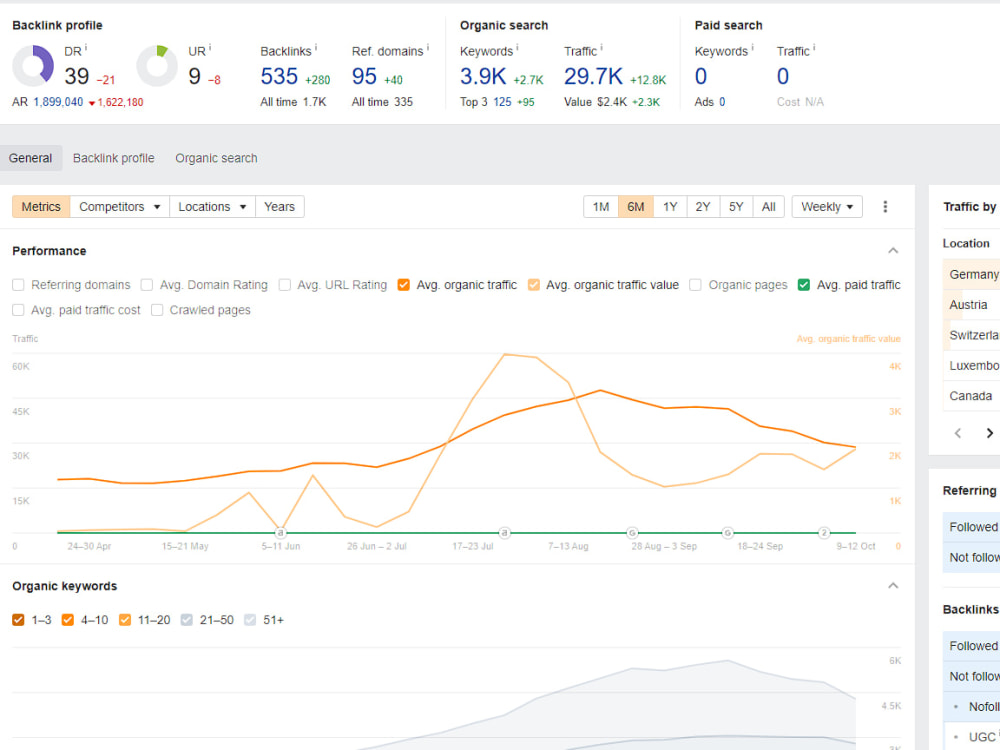Click the Ref. domains info icon
1000x750 pixels.
428,47
